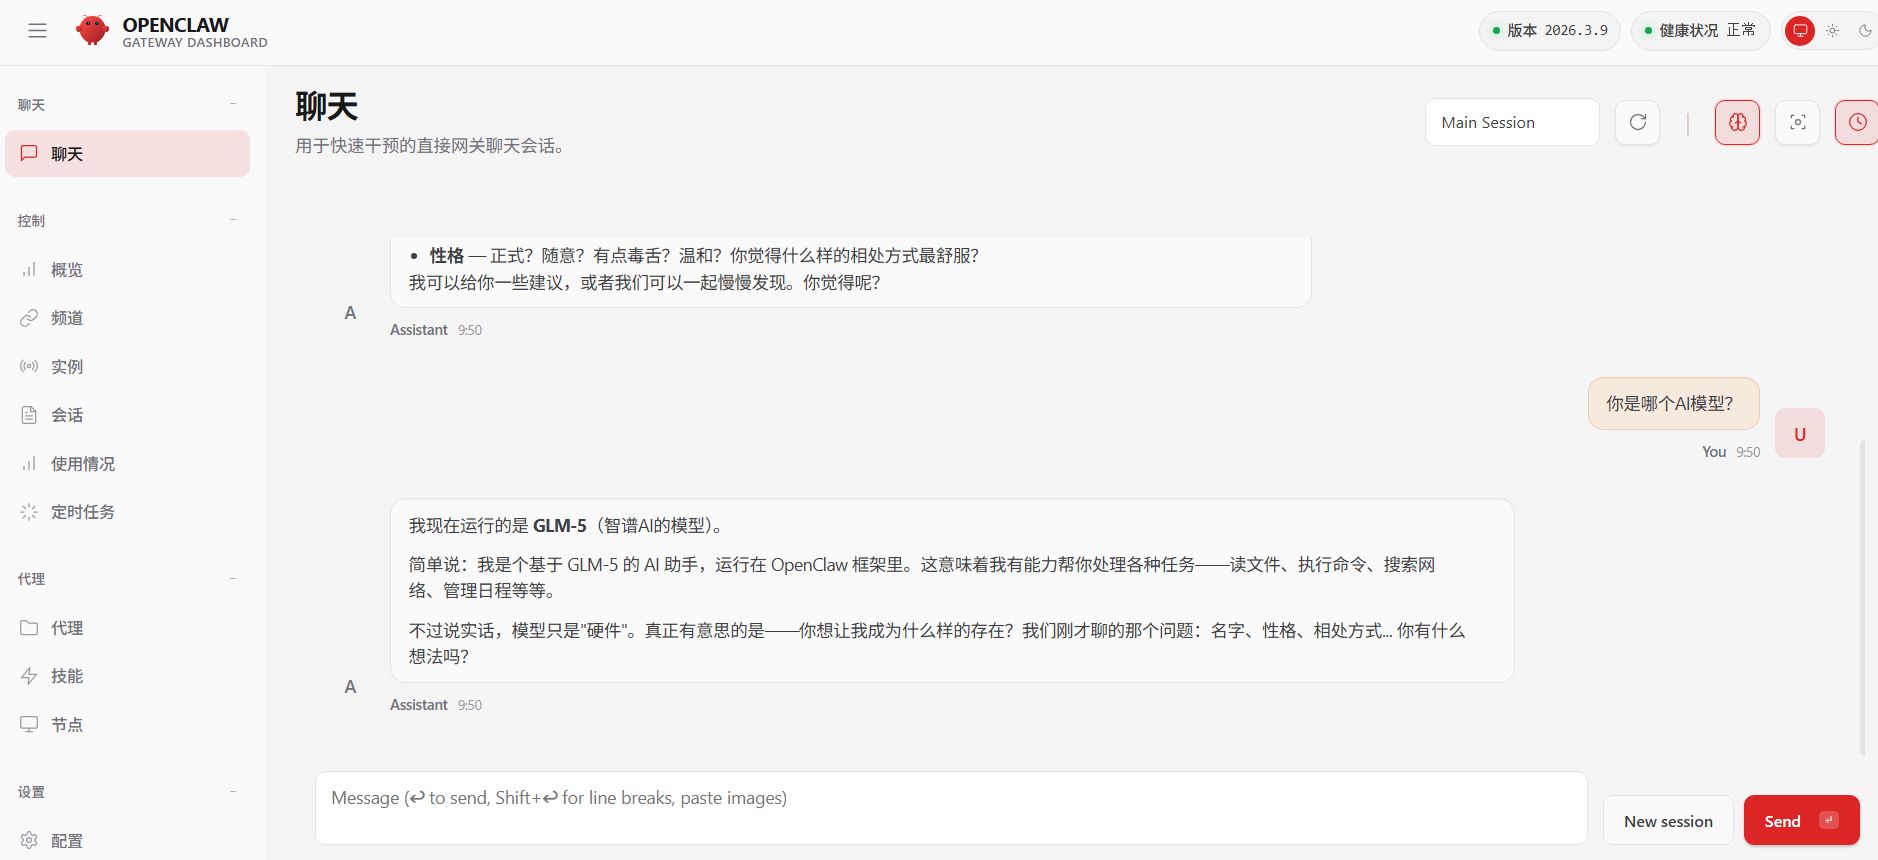This screenshot has width=1878, height=860.
Task: Refresh the chat with the reload icon
Action: pyautogui.click(x=1637, y=122)
